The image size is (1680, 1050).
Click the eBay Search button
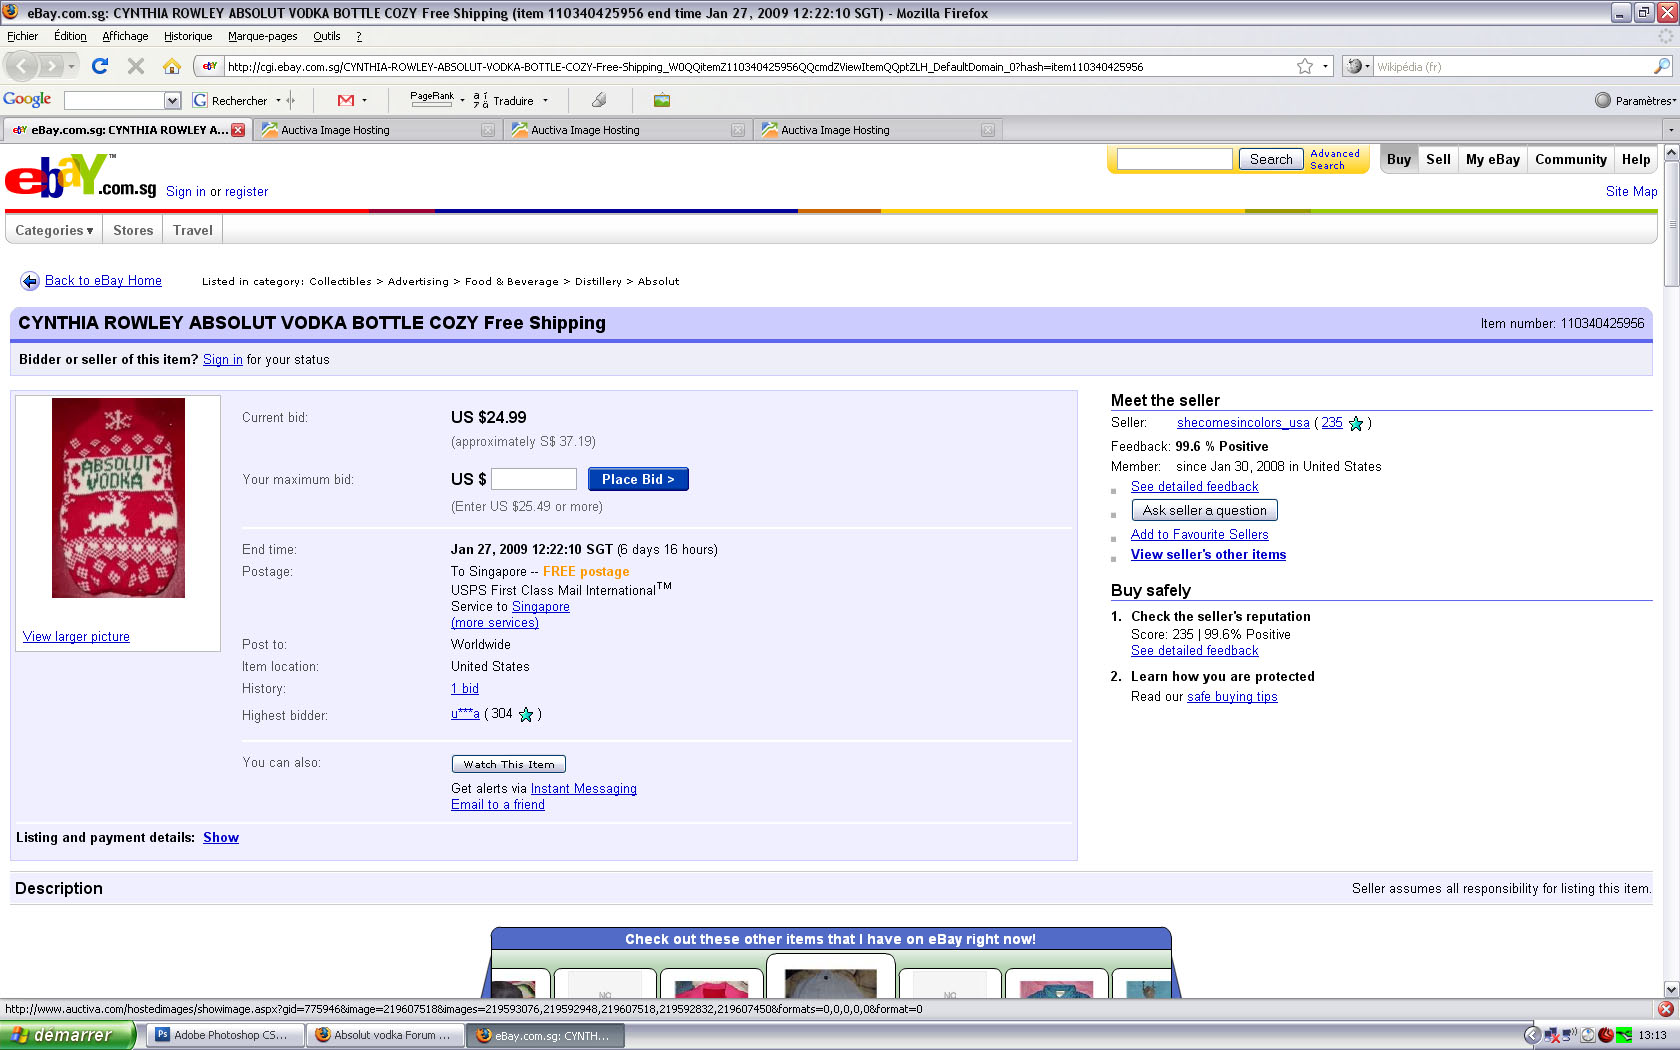[x=1271, y=159]
